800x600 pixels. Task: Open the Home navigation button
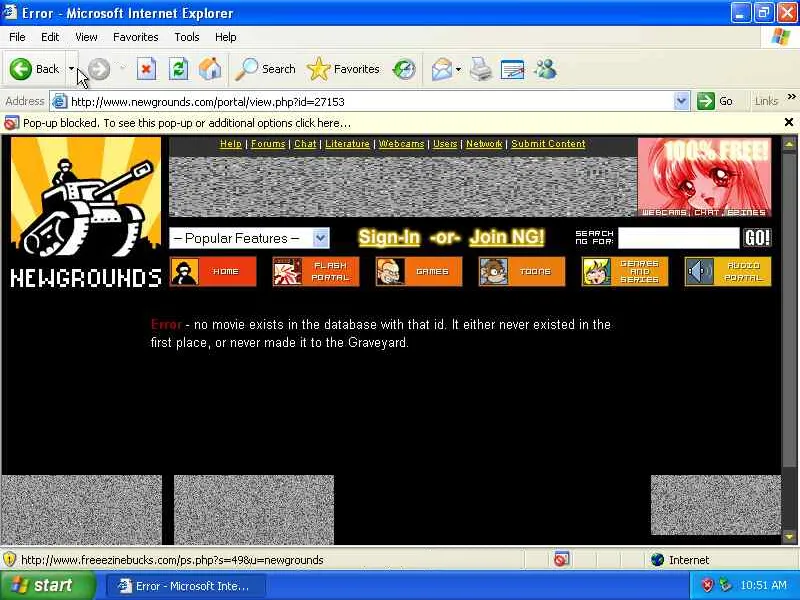[x=213, y=271]
